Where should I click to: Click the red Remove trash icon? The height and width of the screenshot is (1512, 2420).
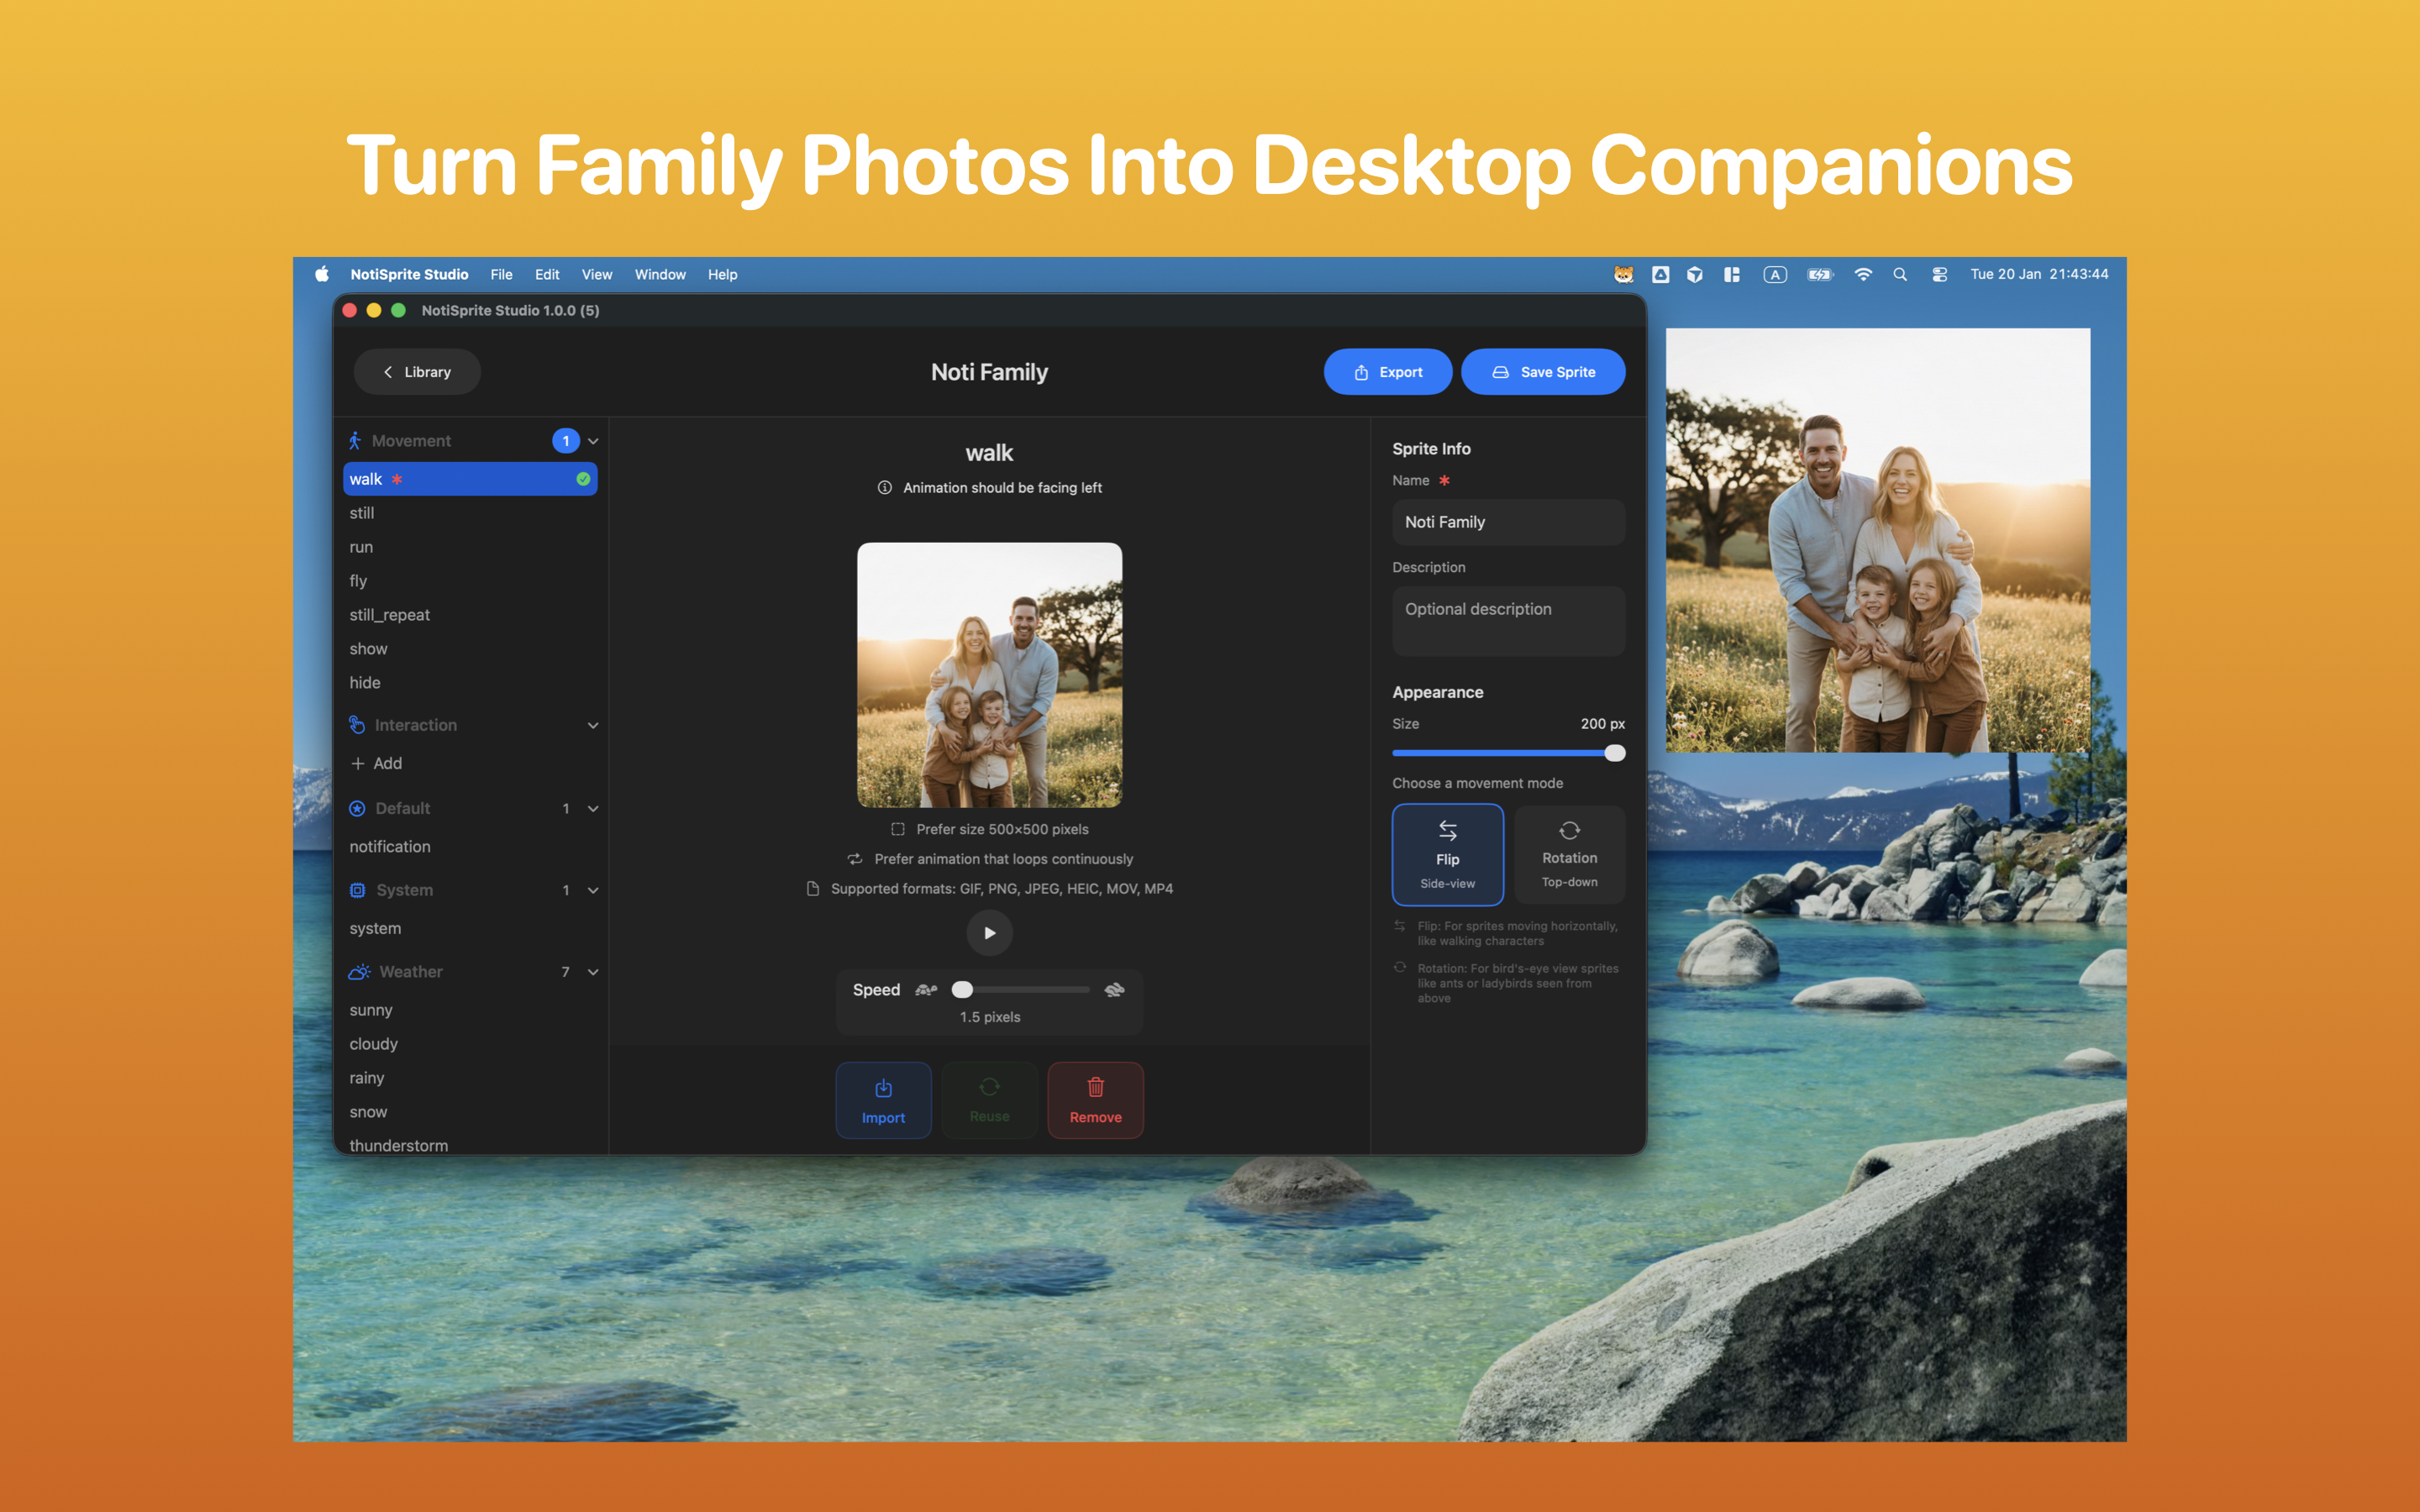(1095, 1088)
